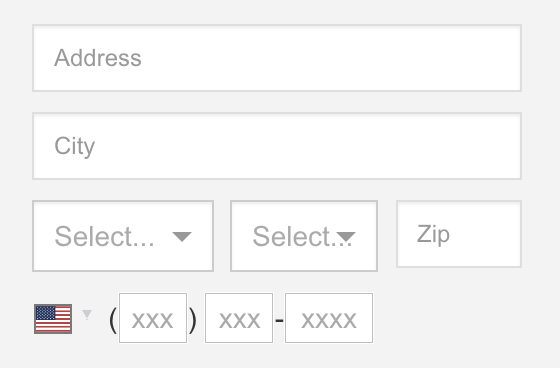Choose phone country via the flag selector
560x368 pixels.
(63, 319)
